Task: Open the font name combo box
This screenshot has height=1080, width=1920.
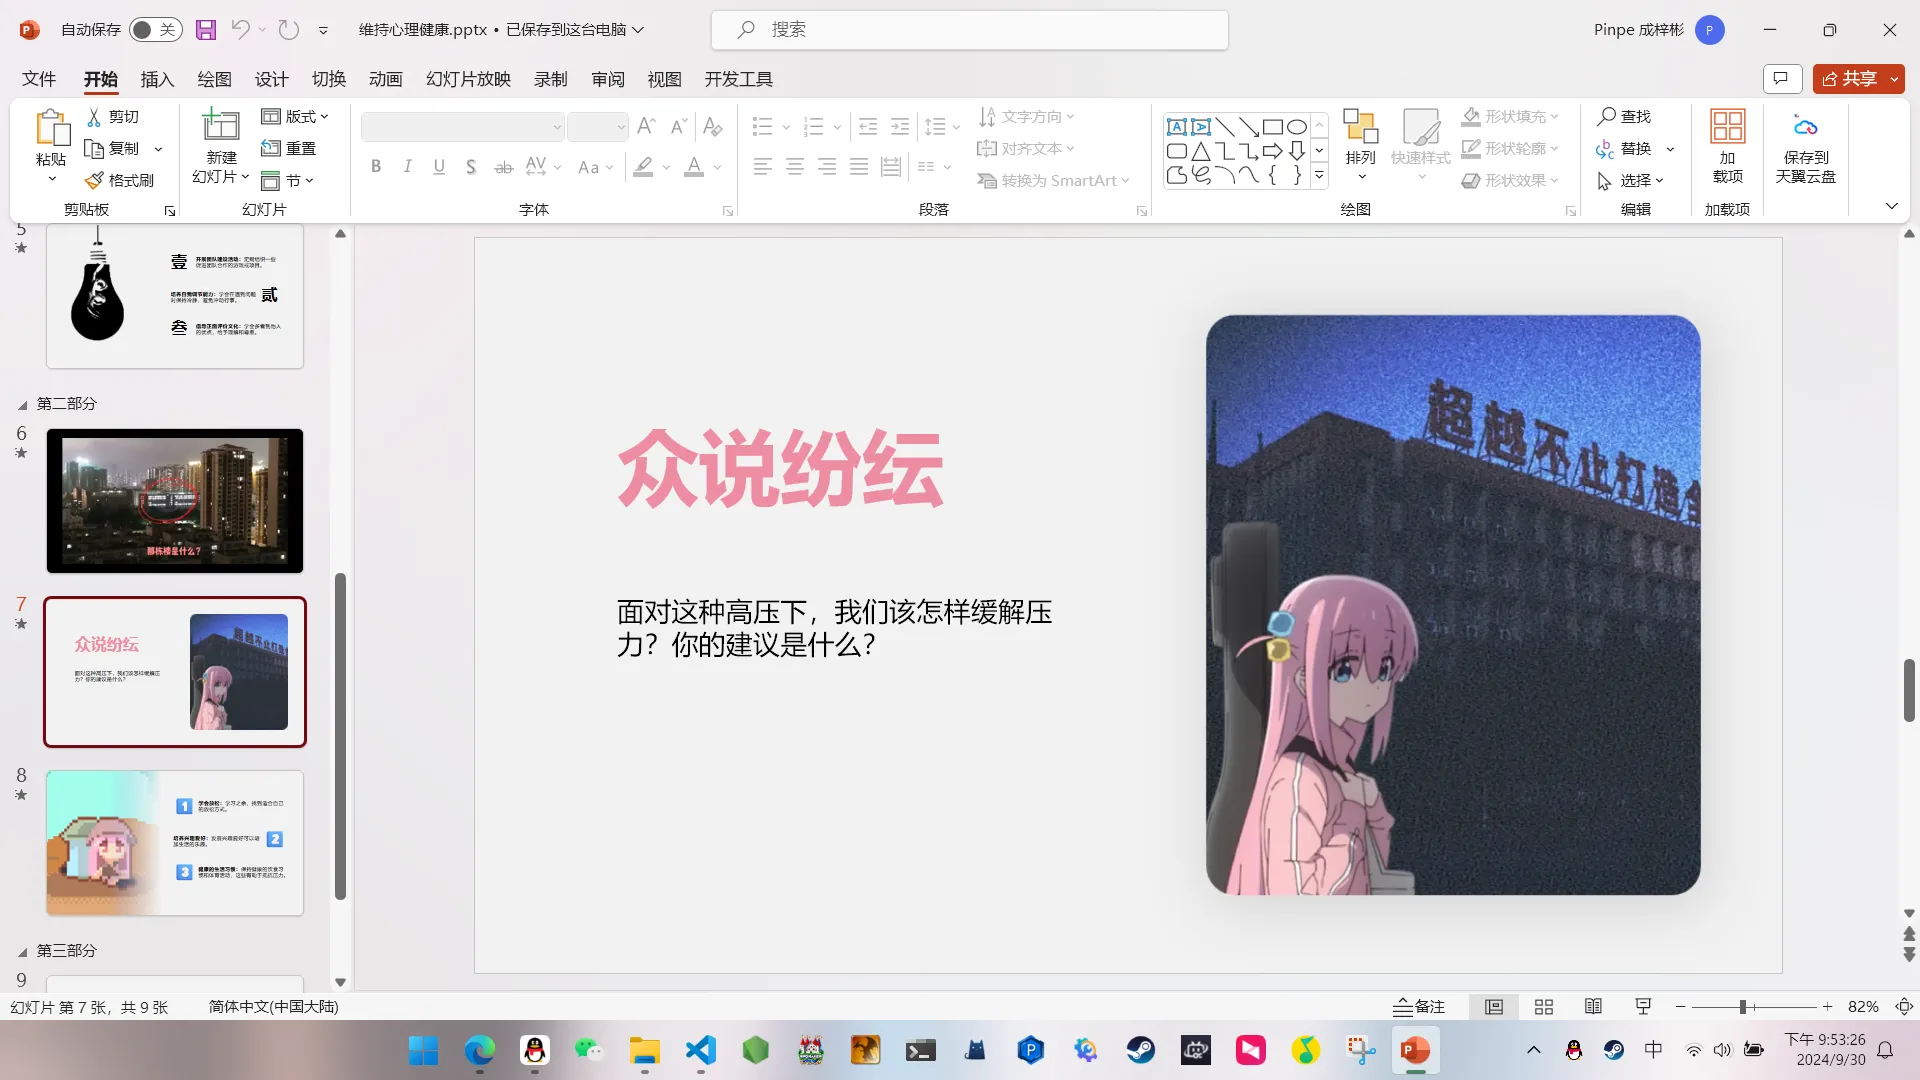Action: click(462, 127)
